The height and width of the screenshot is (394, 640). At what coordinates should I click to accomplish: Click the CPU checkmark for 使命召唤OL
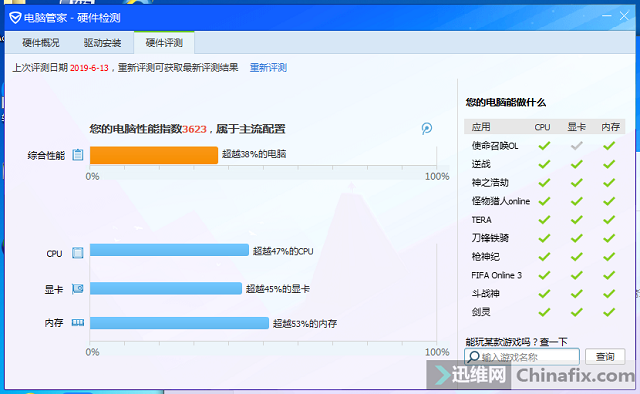click(544, 145)
